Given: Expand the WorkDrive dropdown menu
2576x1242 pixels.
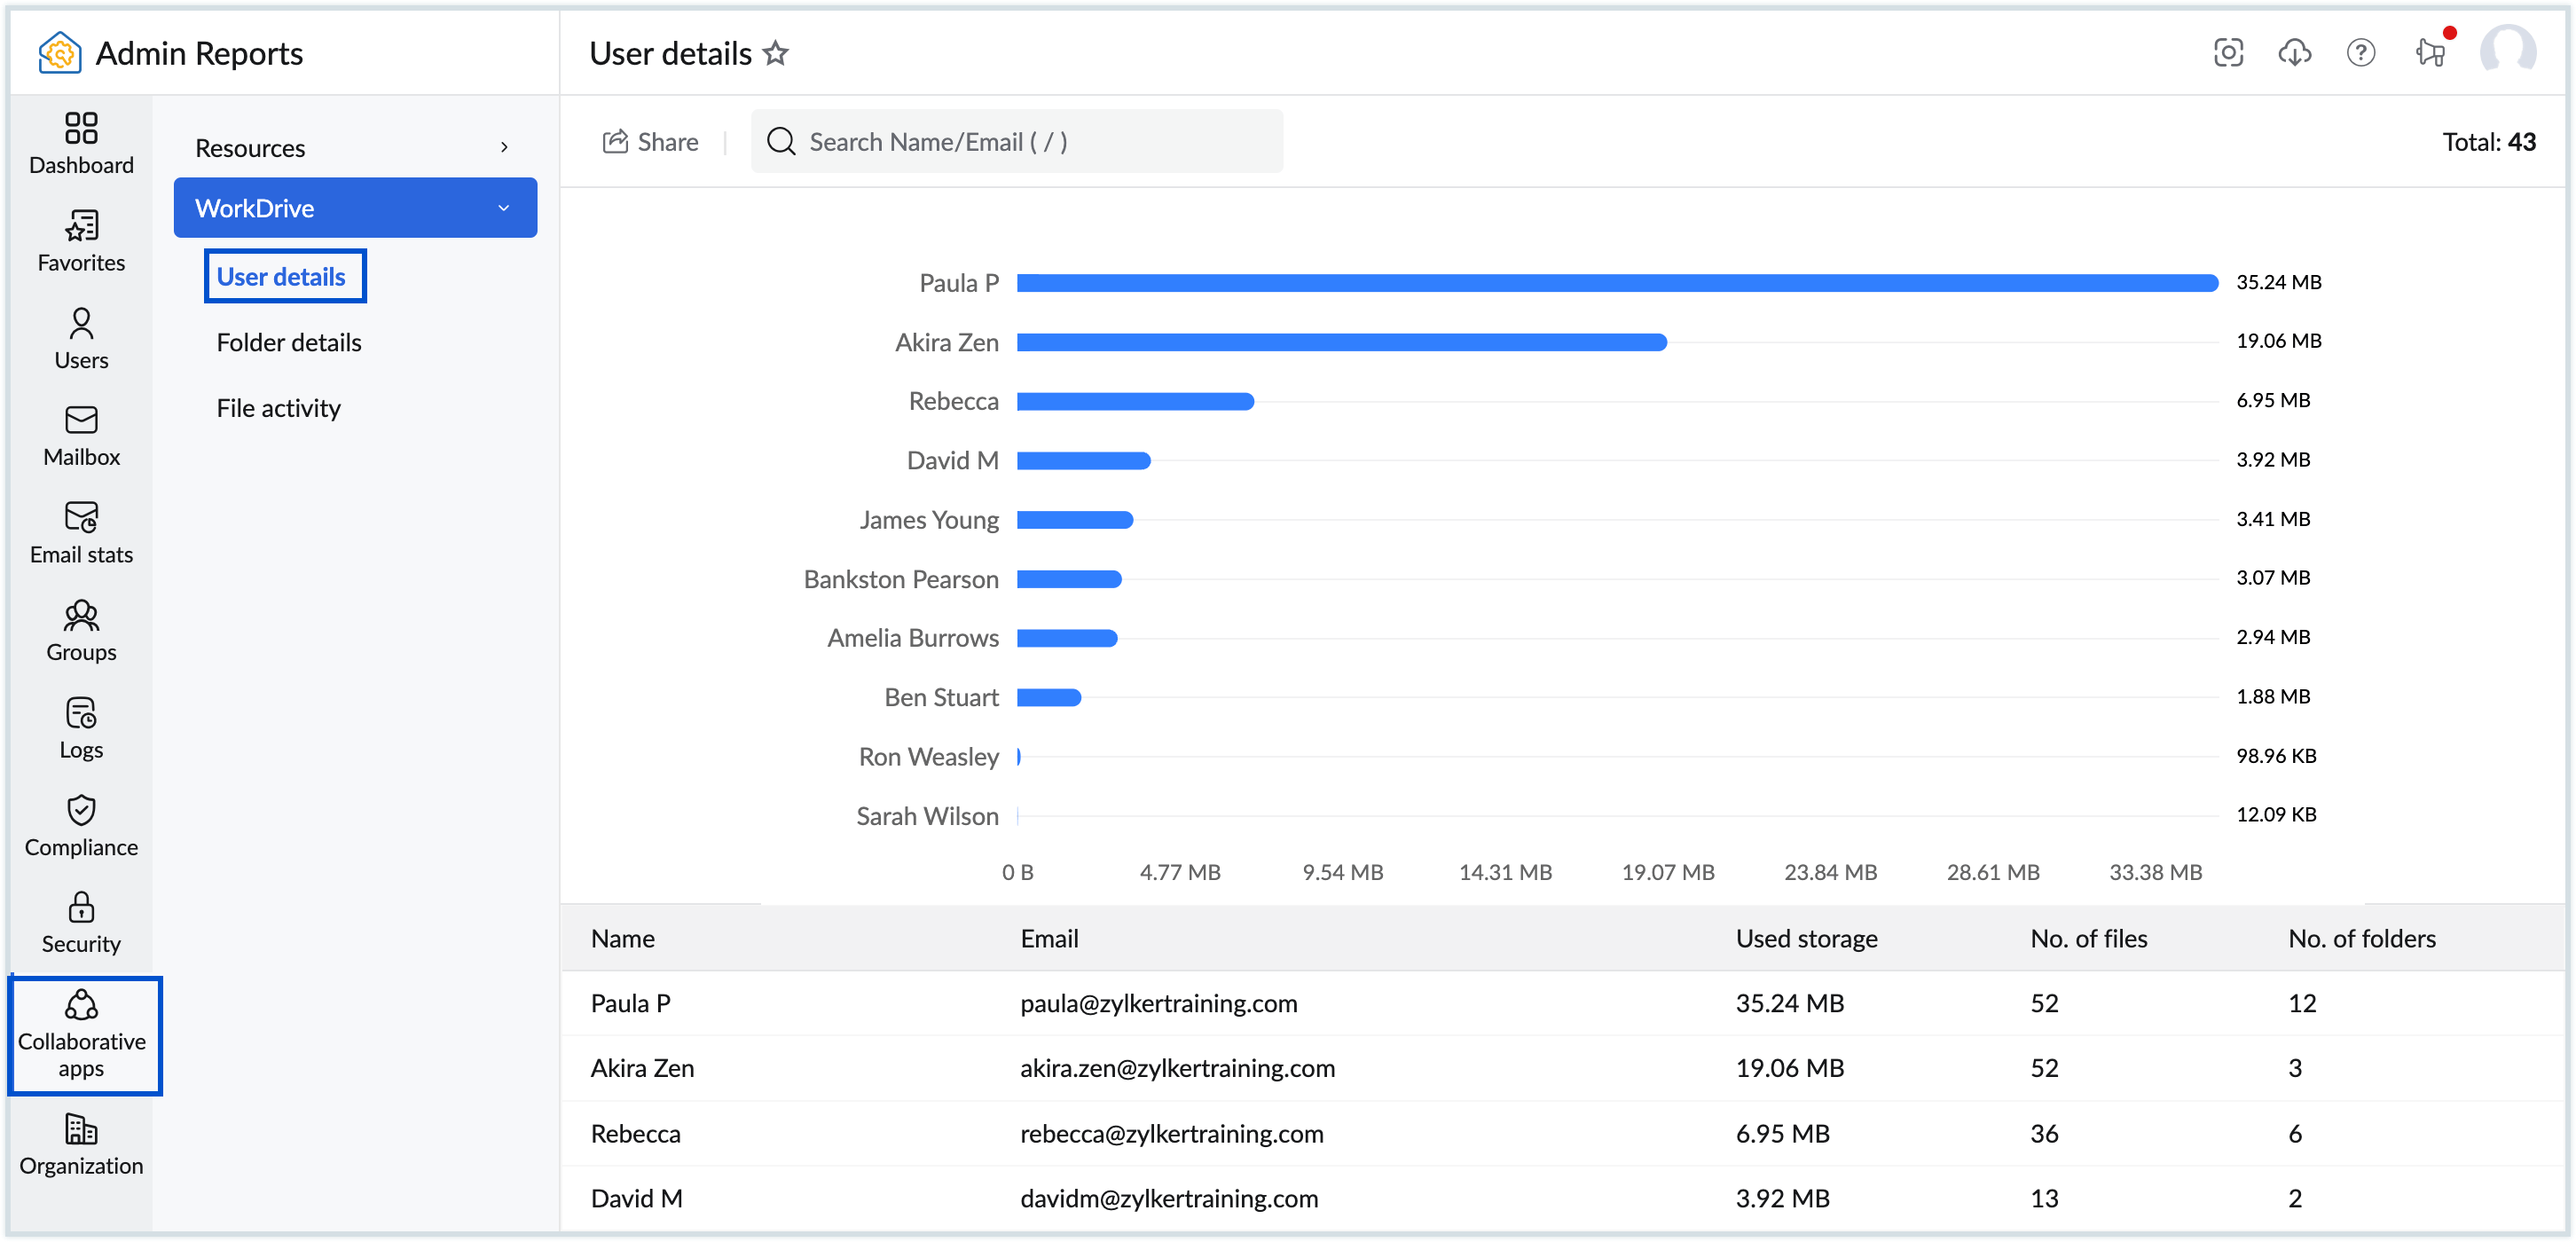Looking at the screenshot, I should coord(353,207).
